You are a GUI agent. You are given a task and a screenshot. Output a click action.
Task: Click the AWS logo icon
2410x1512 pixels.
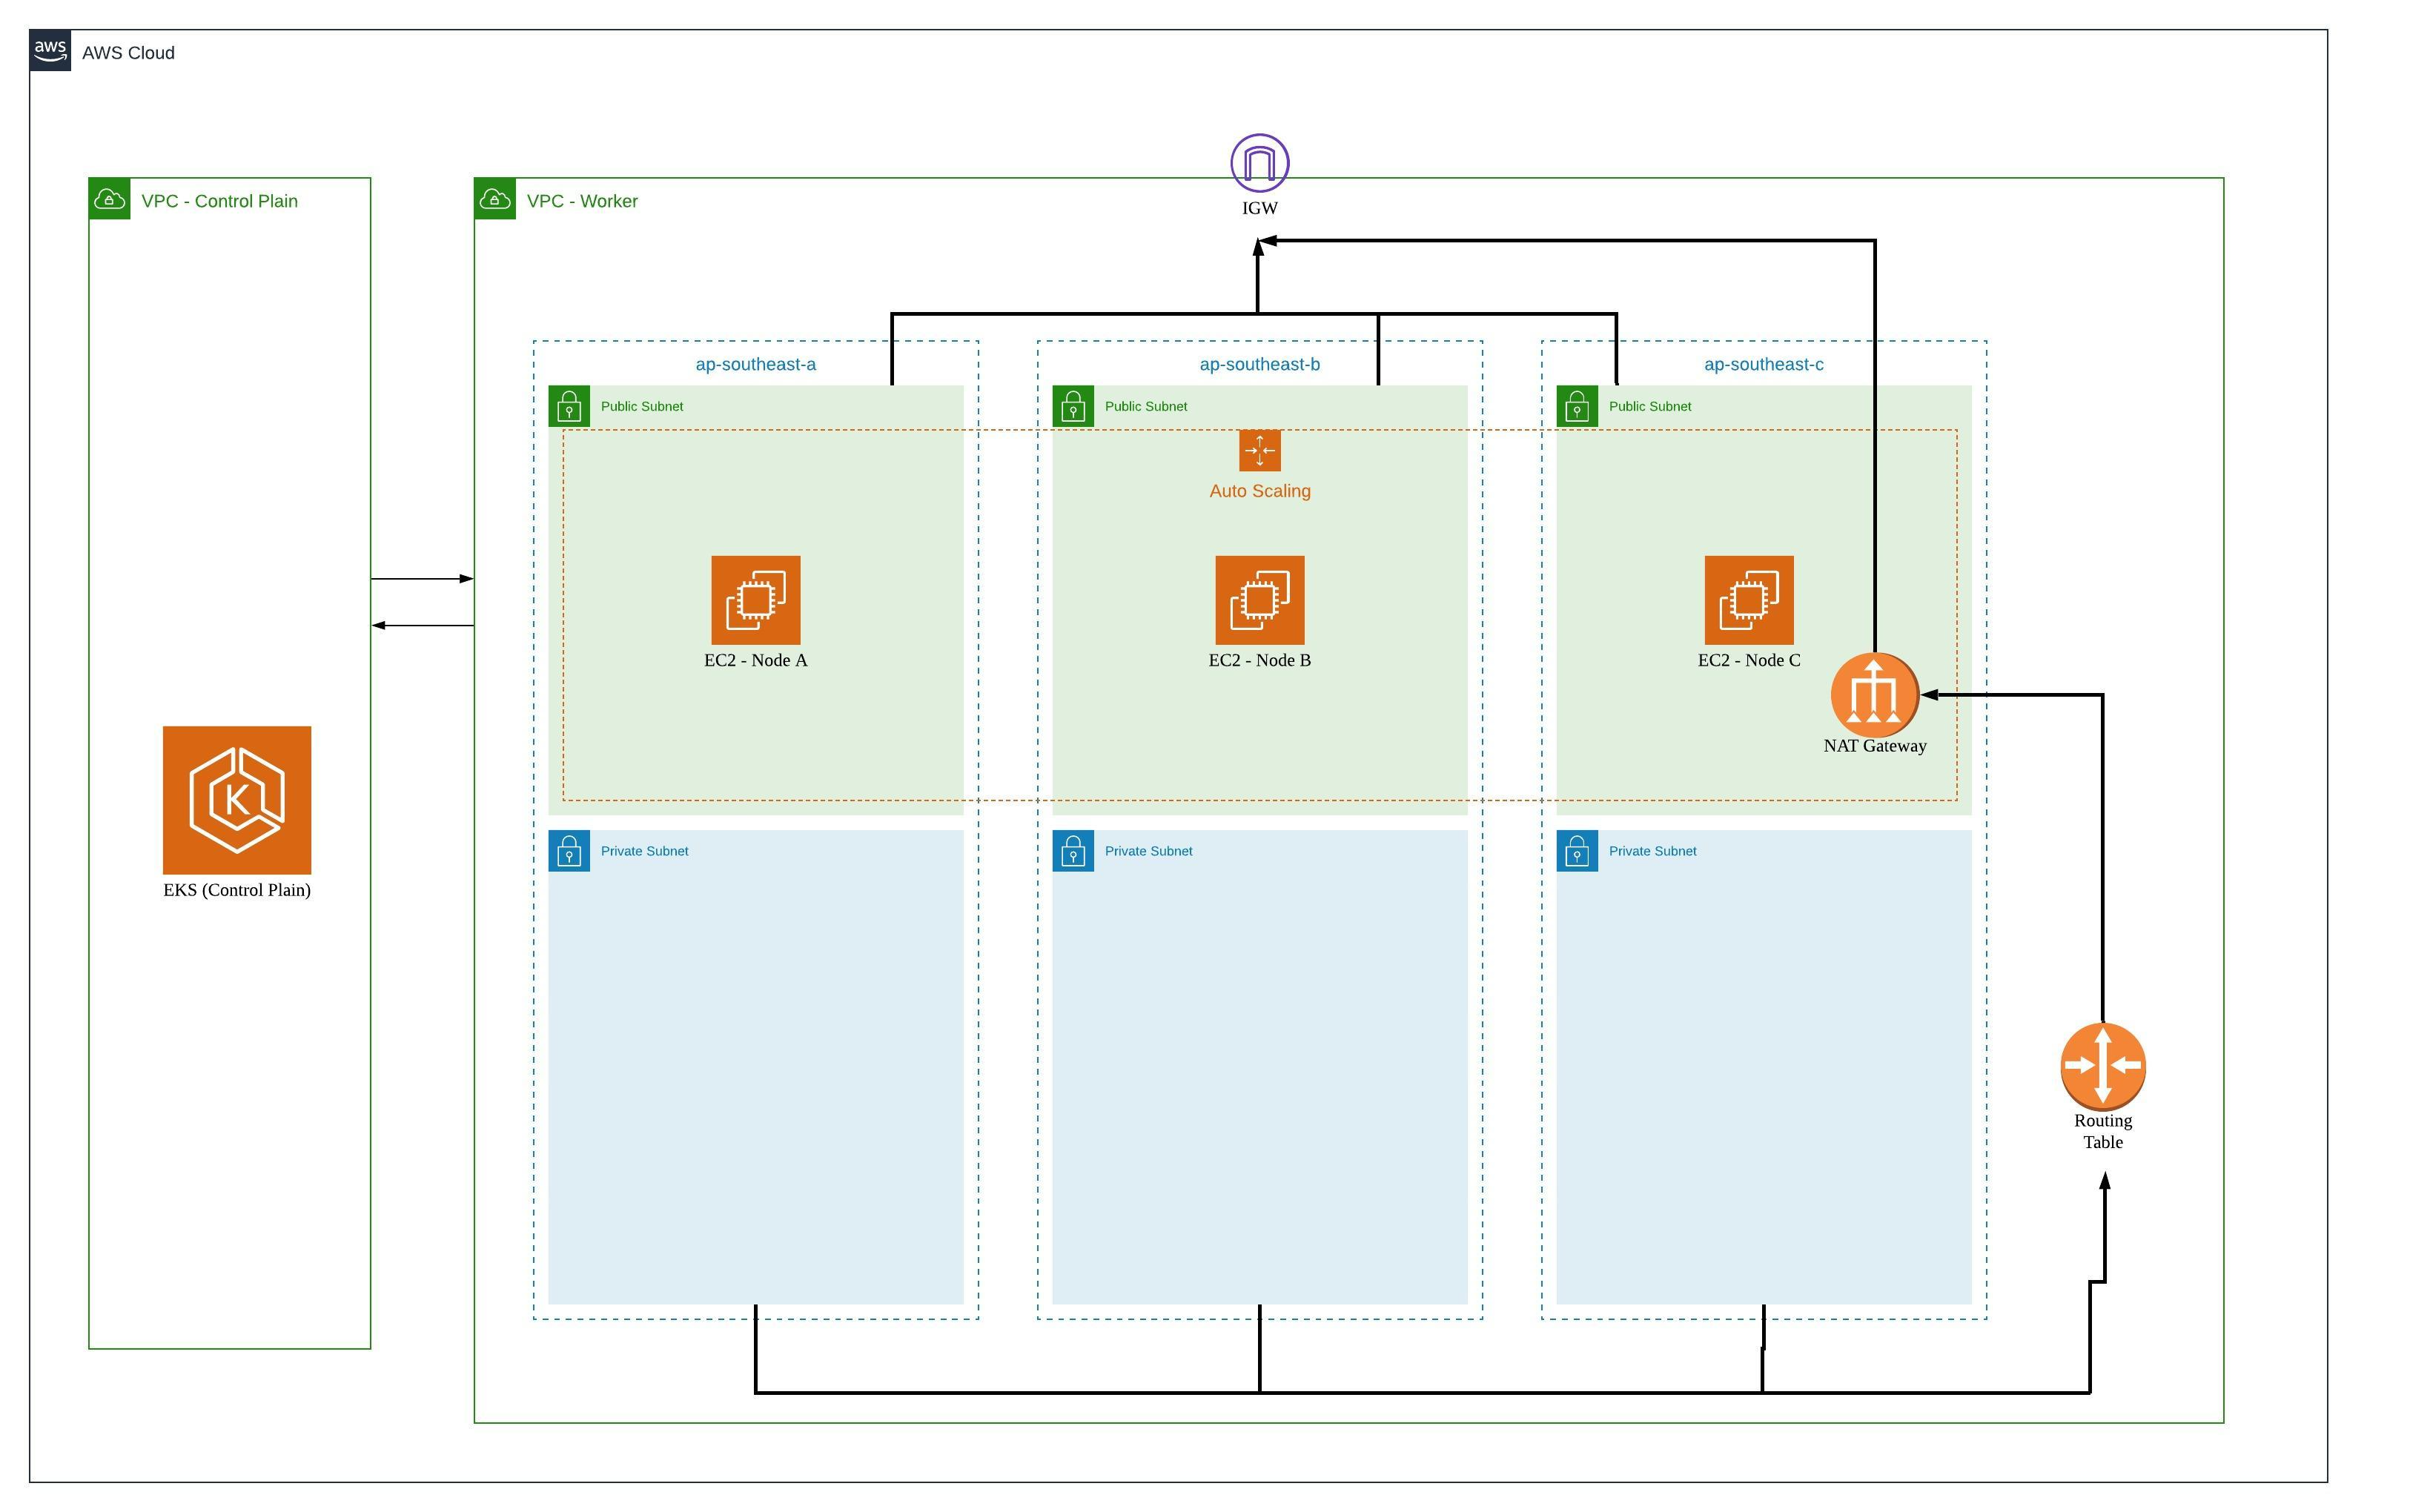tap(50, 50)
